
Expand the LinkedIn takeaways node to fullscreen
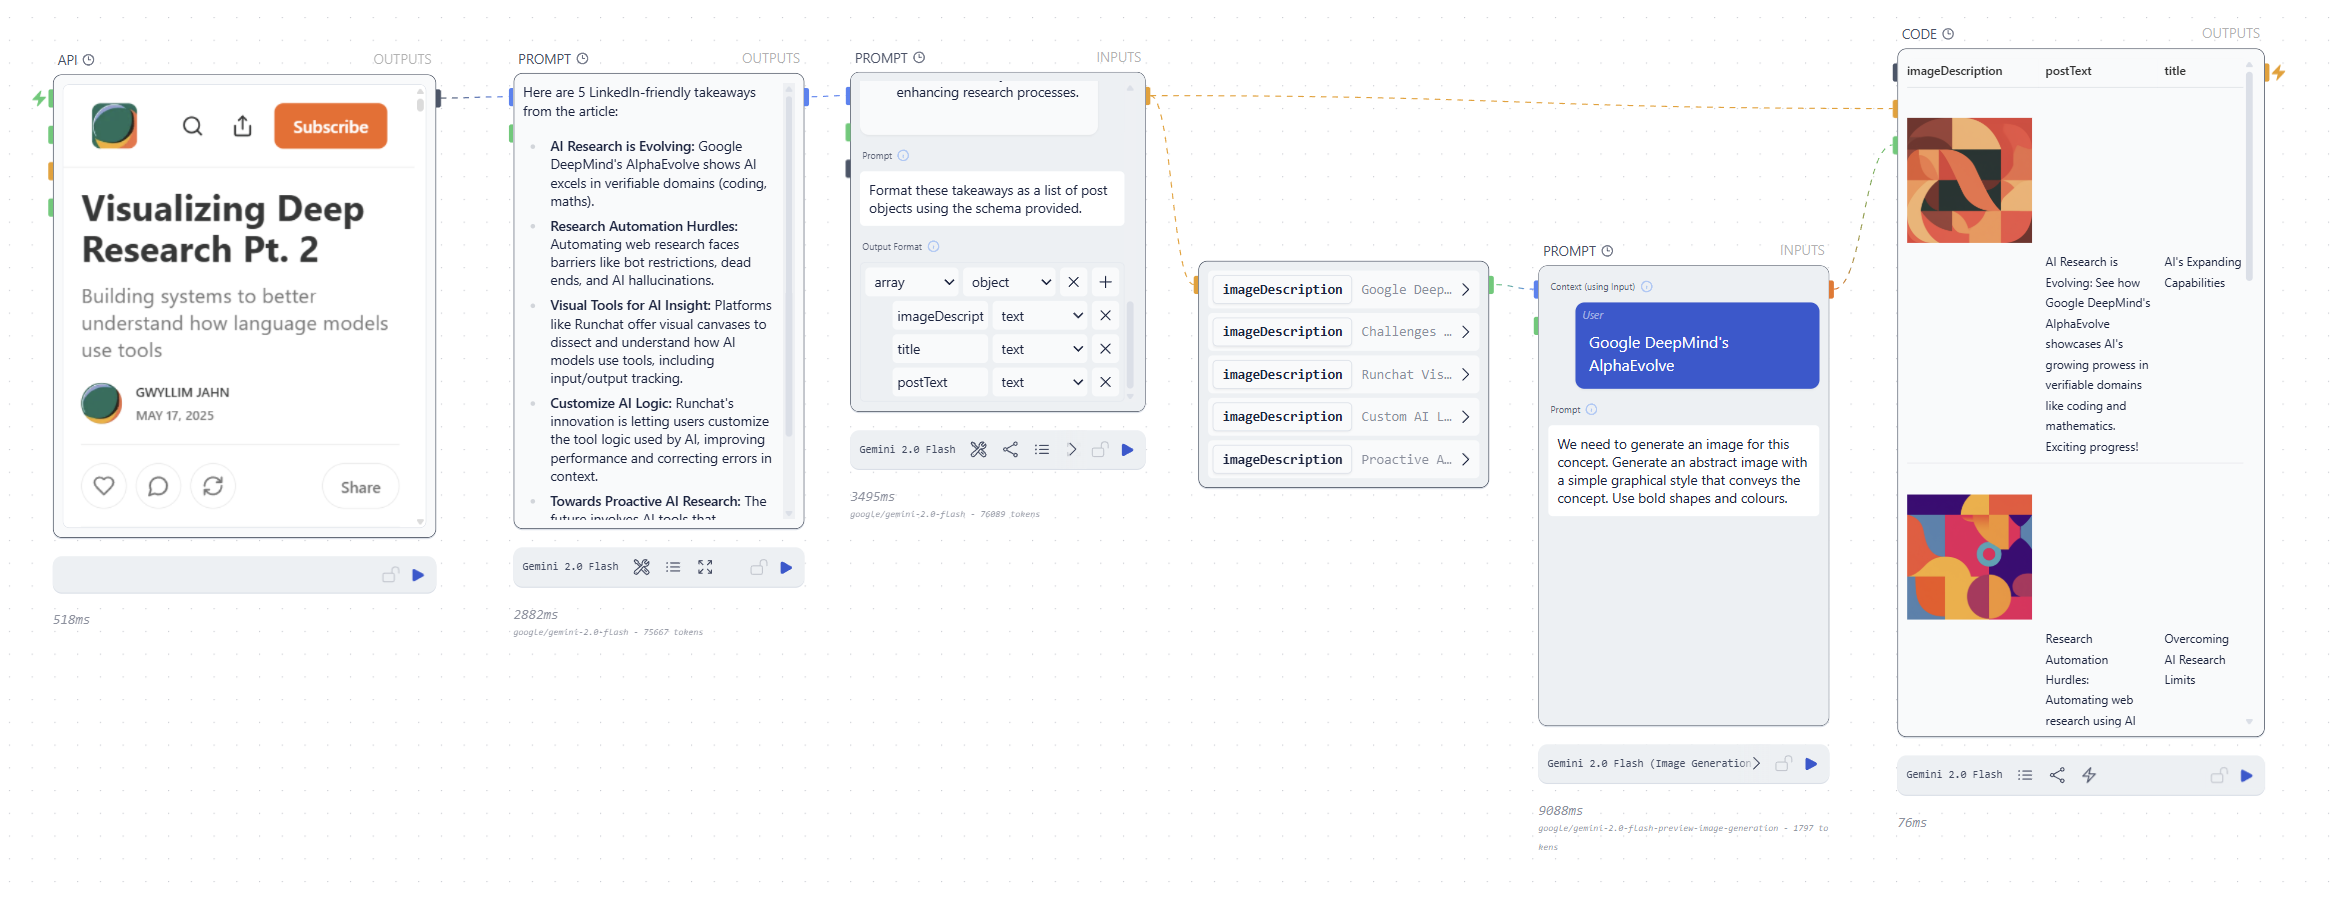tap(705, 567)
